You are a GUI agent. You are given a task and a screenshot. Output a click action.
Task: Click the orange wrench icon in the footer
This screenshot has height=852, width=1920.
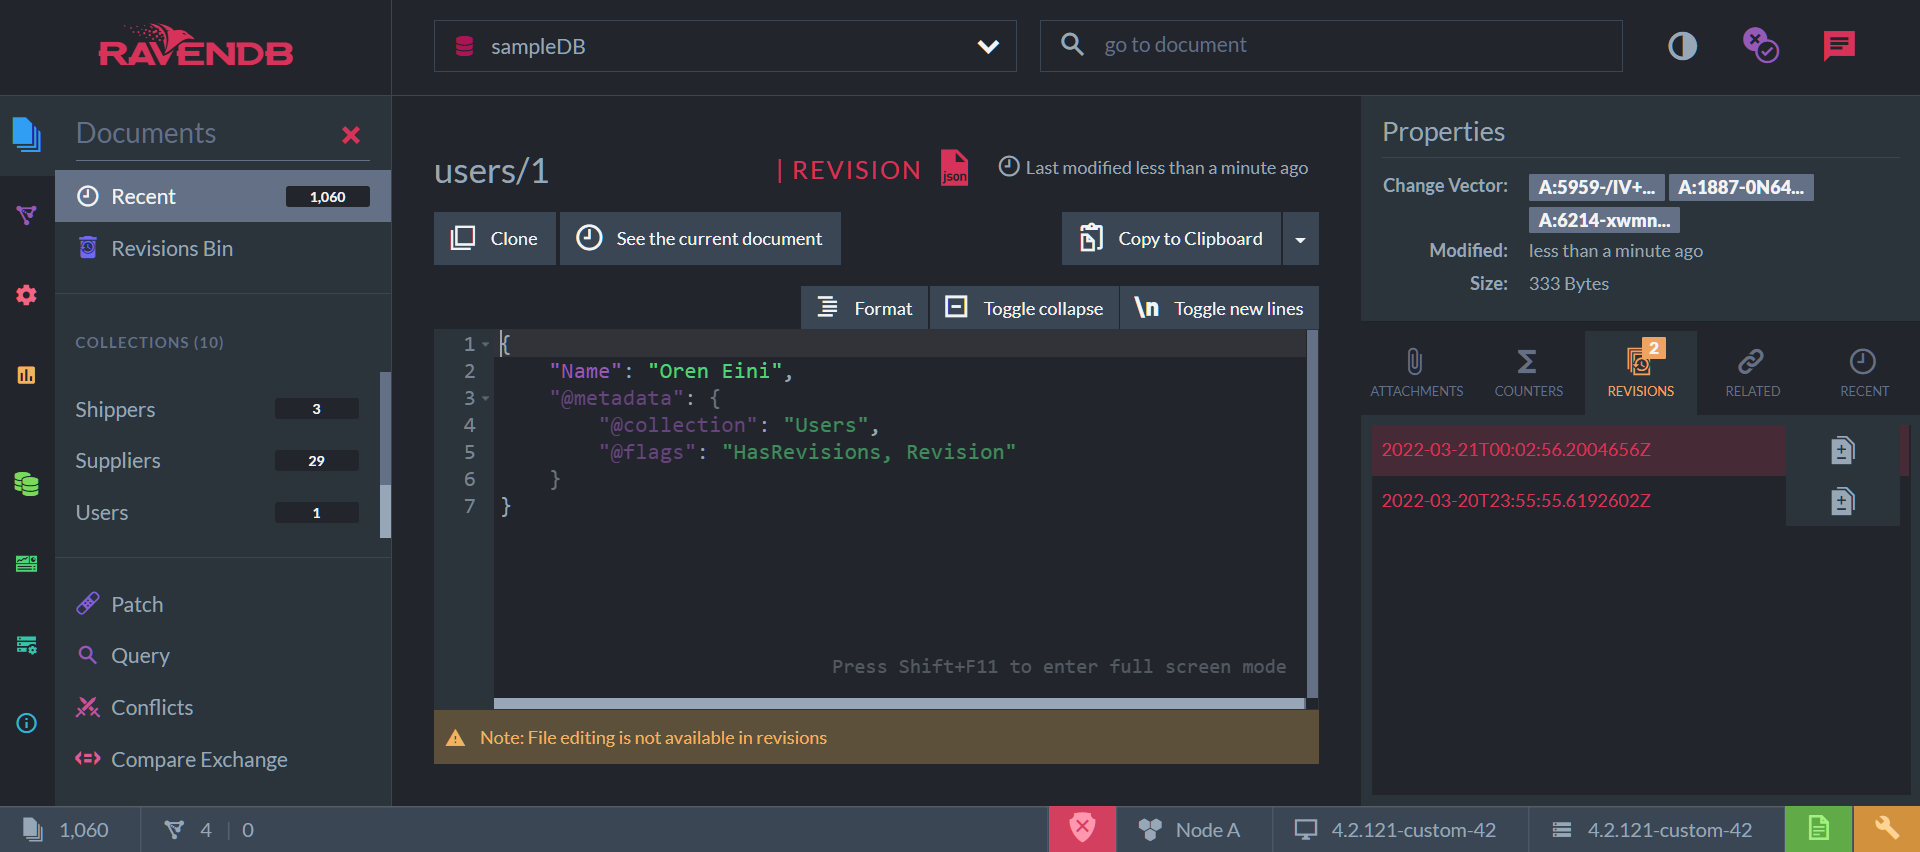[1887, 829]
